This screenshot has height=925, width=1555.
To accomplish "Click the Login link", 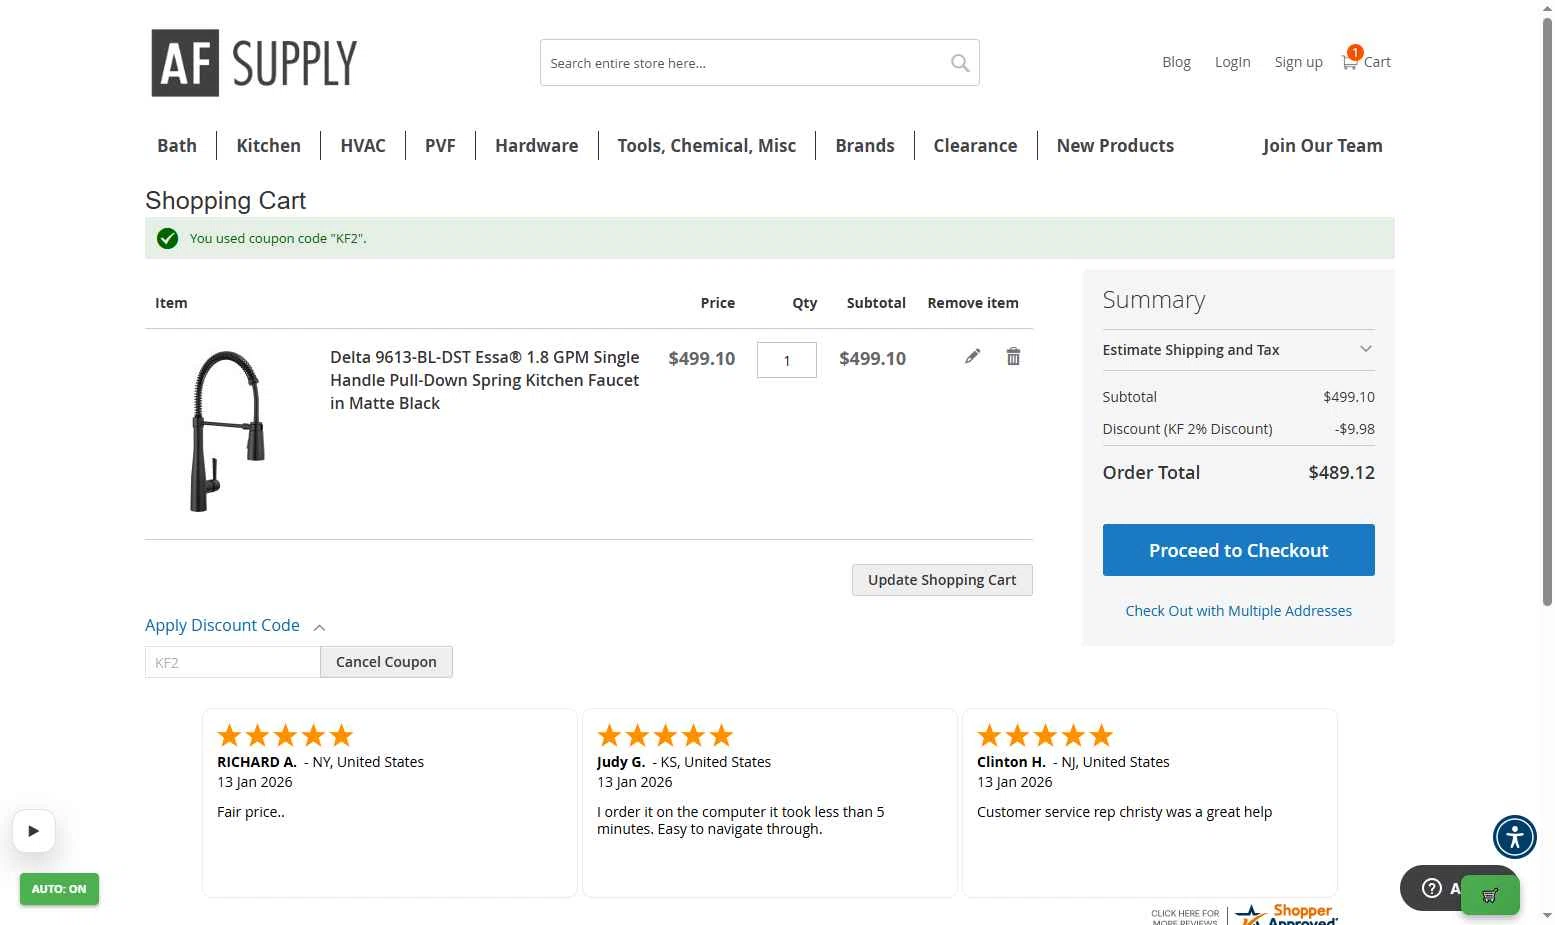I will [x=1232, y=62].
